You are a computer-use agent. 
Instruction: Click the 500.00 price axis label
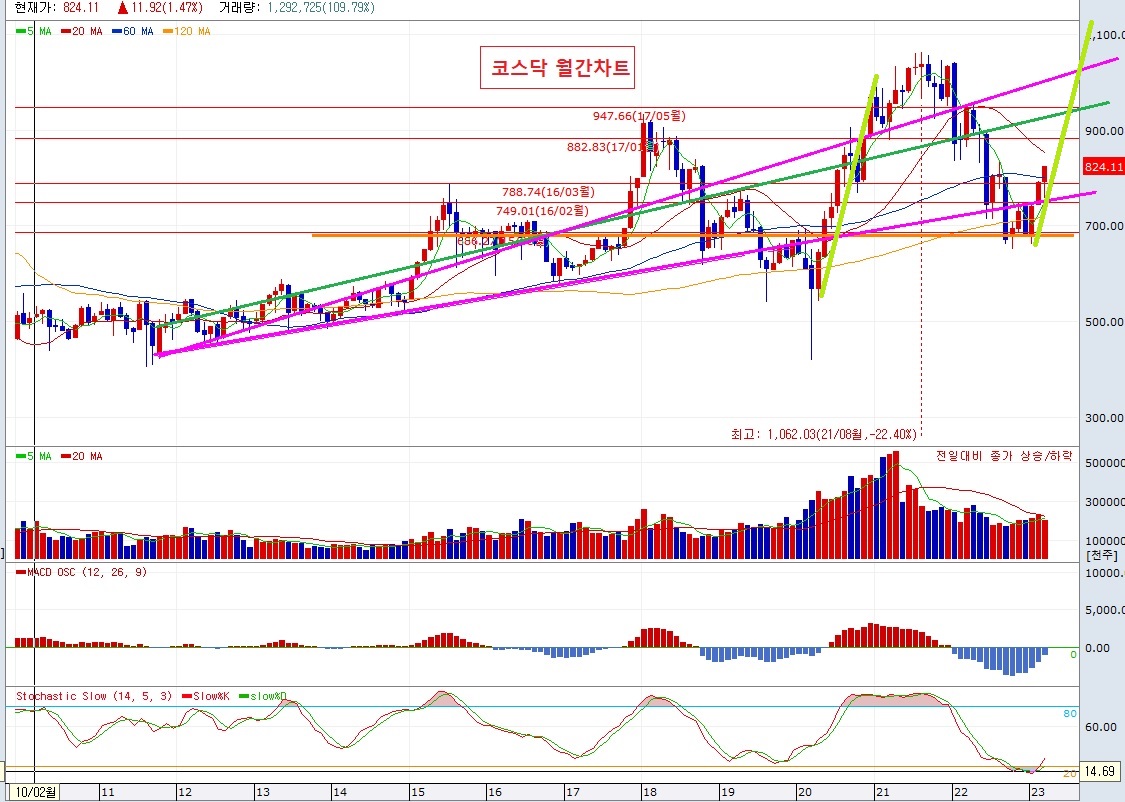[1104, 322]
